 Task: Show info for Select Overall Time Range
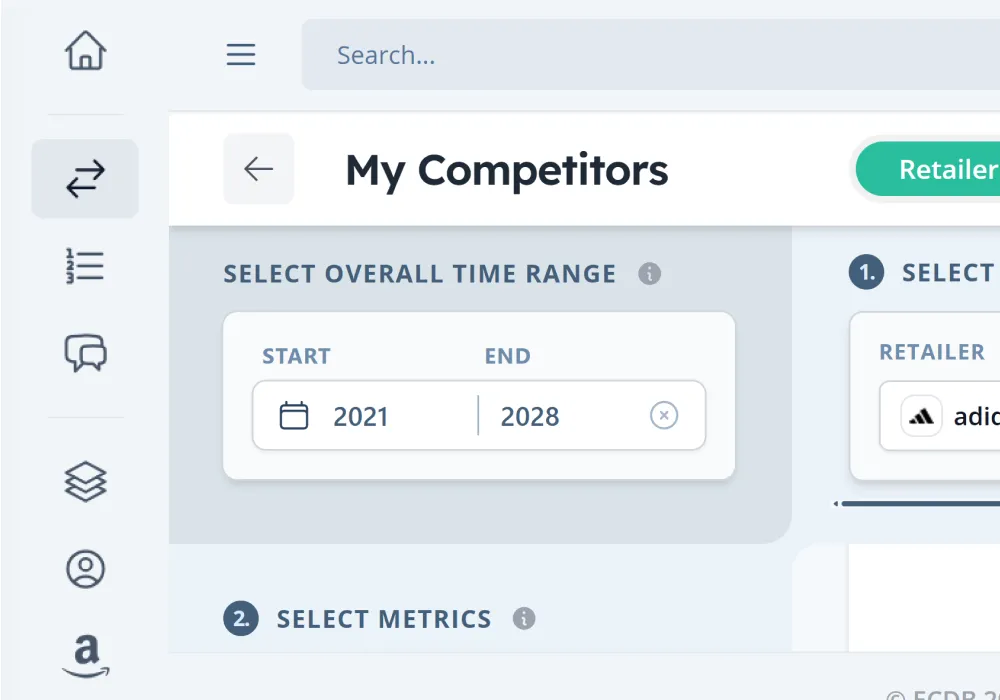coord(650,273)
